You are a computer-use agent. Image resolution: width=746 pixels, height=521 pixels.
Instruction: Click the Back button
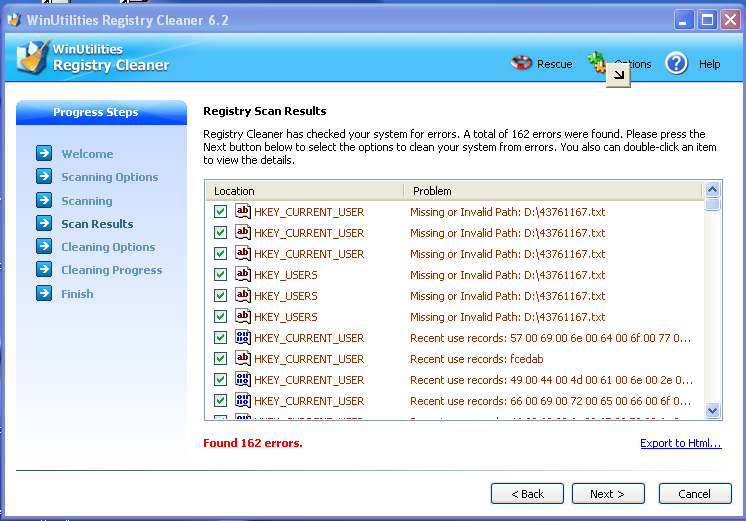pyautogui.click(x=527, y=494)
